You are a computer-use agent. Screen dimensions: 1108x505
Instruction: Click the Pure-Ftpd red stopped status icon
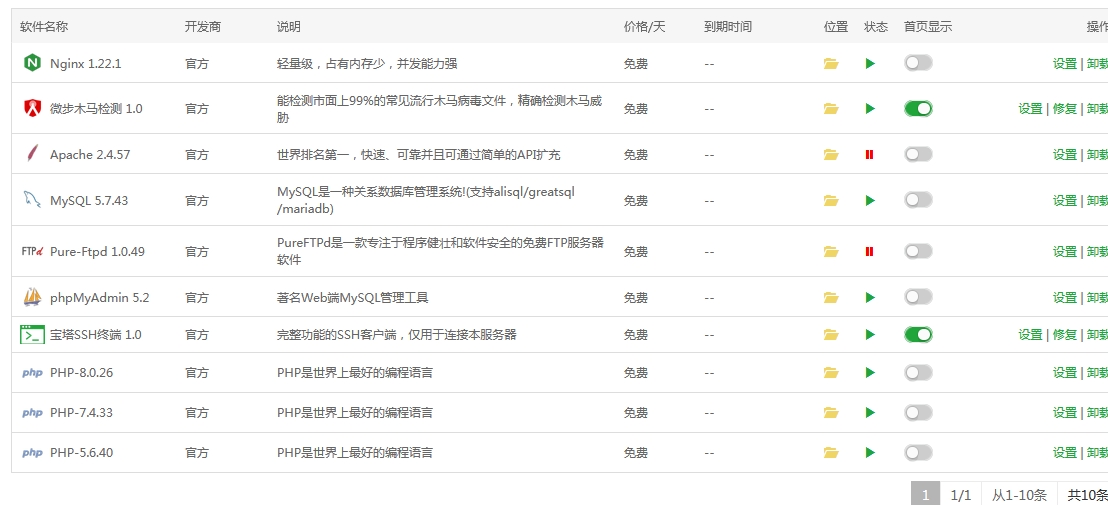(869, 251)
